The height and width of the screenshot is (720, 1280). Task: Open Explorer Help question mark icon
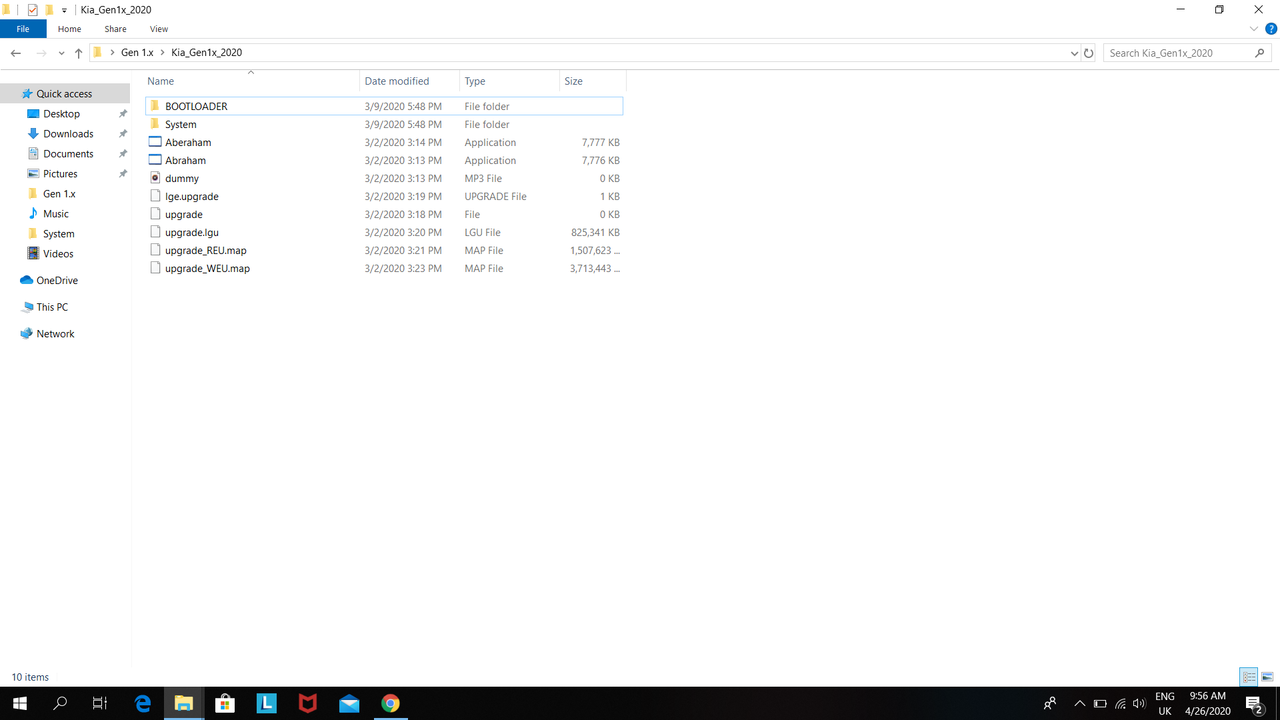tap(1271, 29)
